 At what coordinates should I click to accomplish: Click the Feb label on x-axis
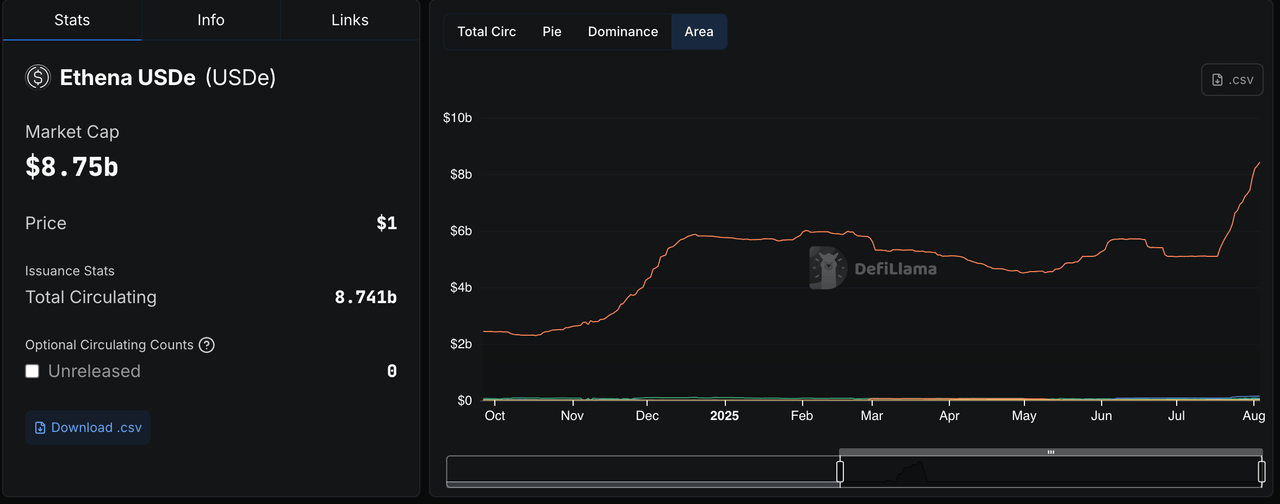pos(802,415)
